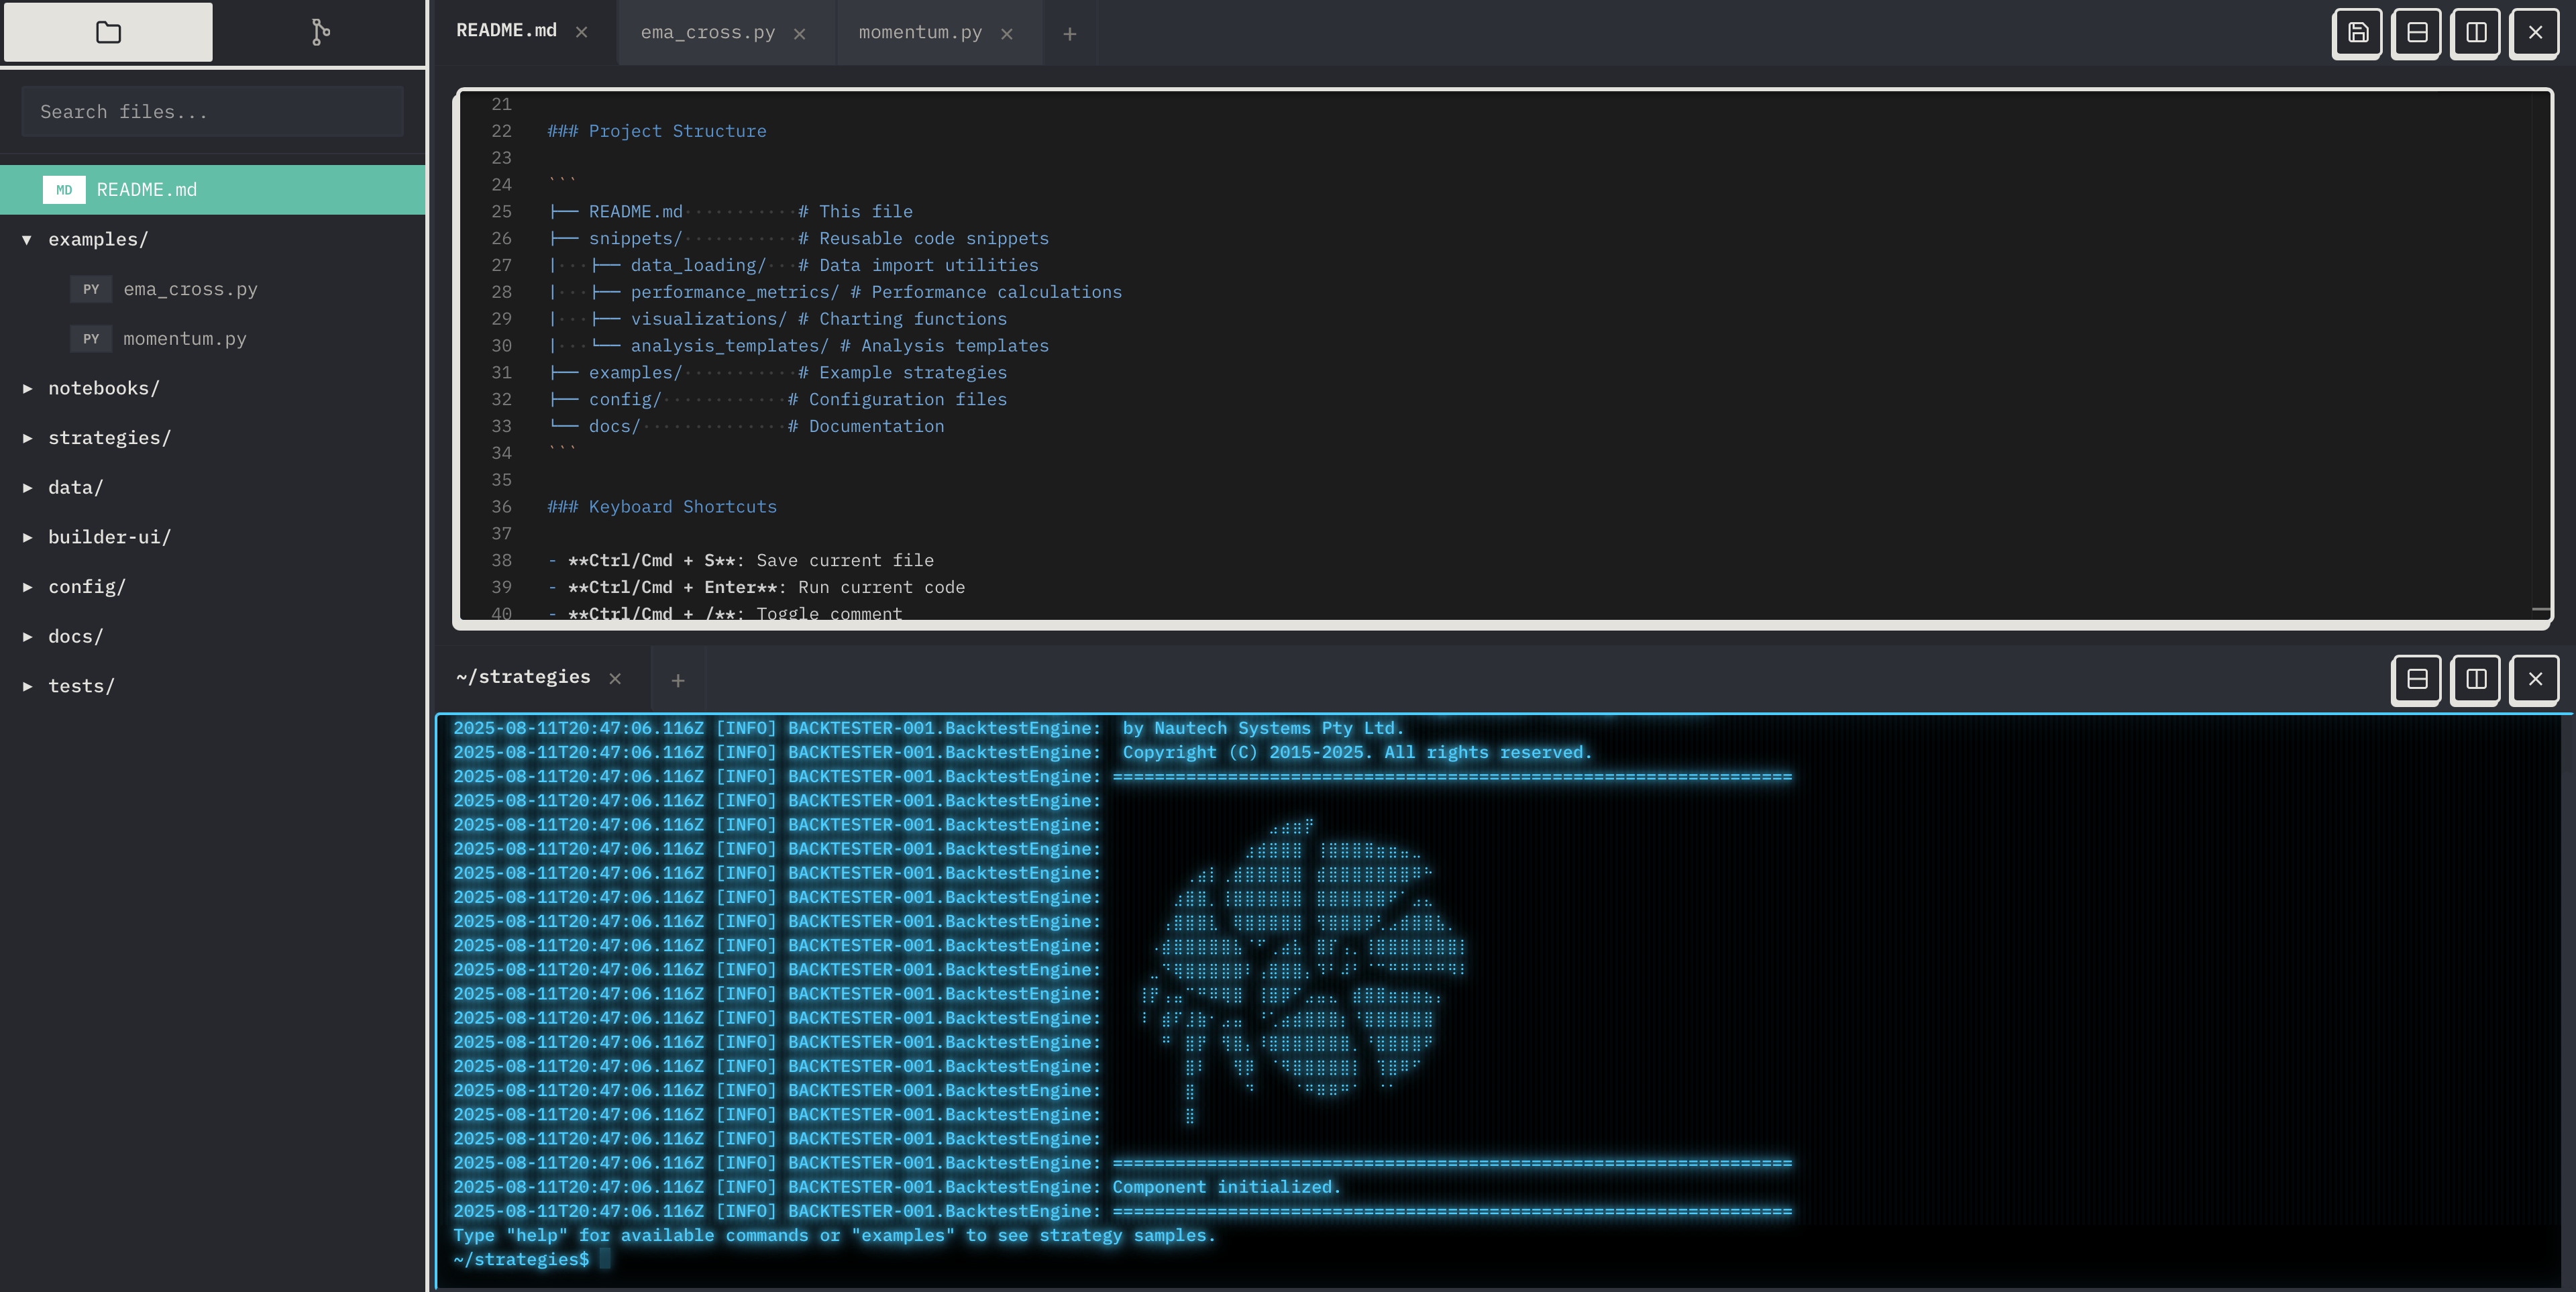This screenshot has height=1292, width=2576.
Task: Click 'Component initialized.' in terminal output
Action: coord(1226,1187)
